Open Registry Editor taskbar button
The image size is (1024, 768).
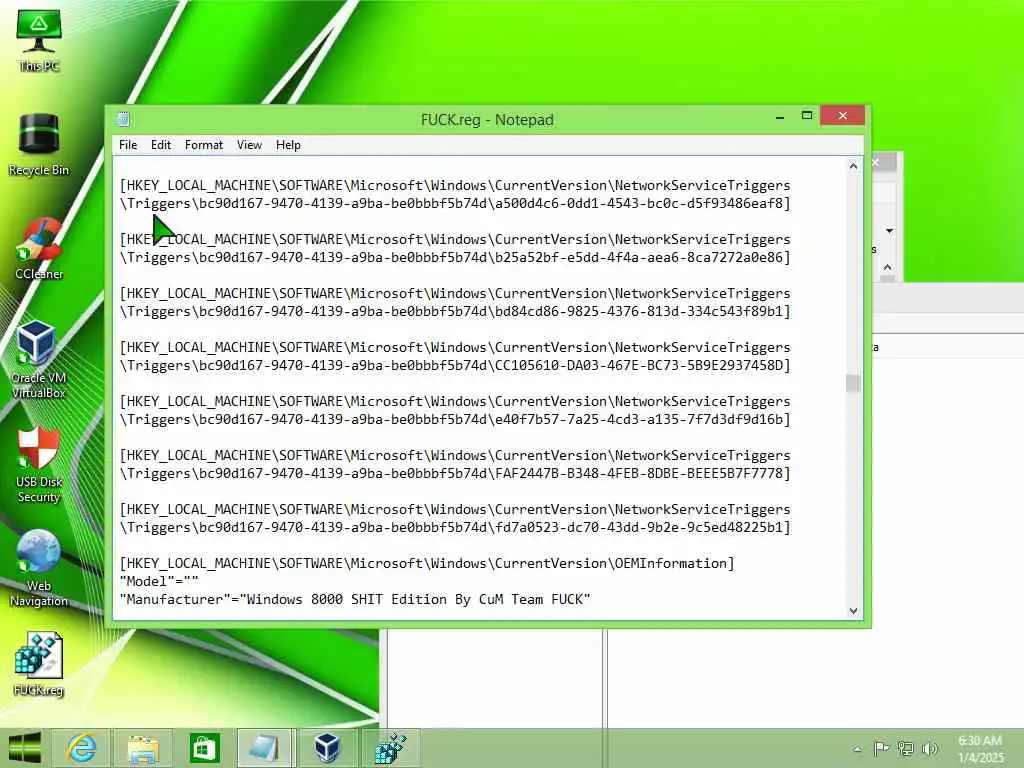(390, 748)
